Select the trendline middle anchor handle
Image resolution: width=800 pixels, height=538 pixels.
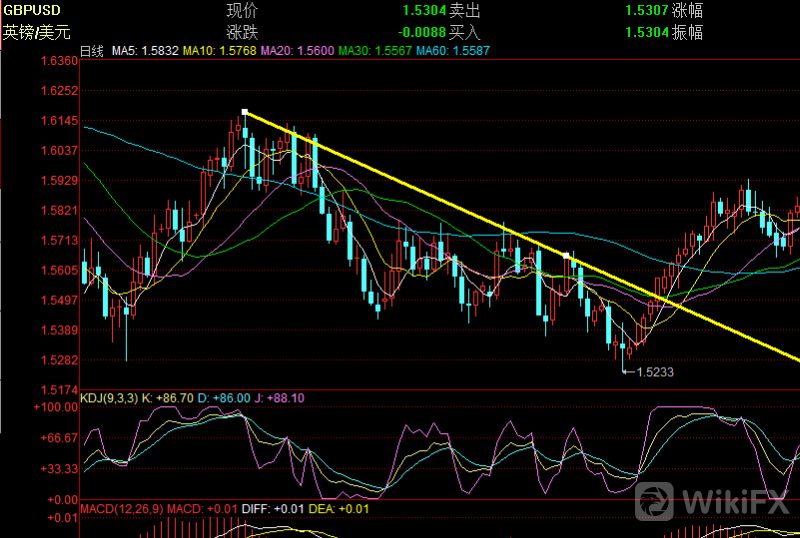(567, 257)
